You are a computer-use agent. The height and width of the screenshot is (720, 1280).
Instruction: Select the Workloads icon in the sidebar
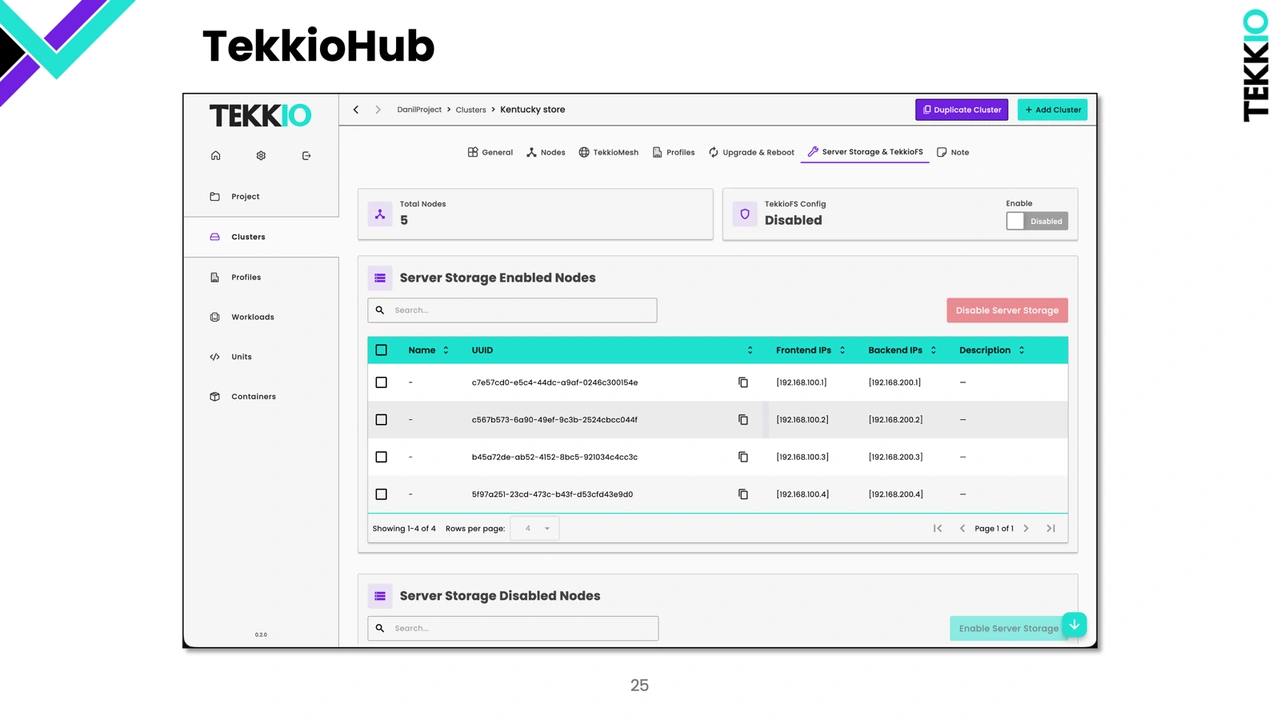click(x=214, y=316)
